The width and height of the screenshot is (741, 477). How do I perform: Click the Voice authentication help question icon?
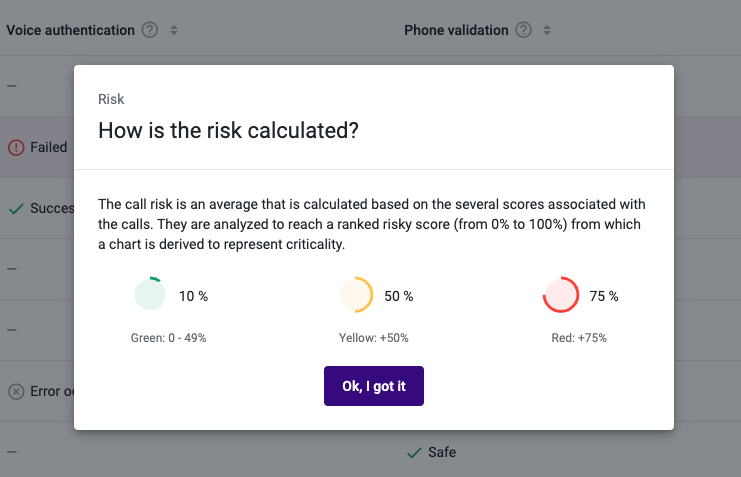(150, 30)
